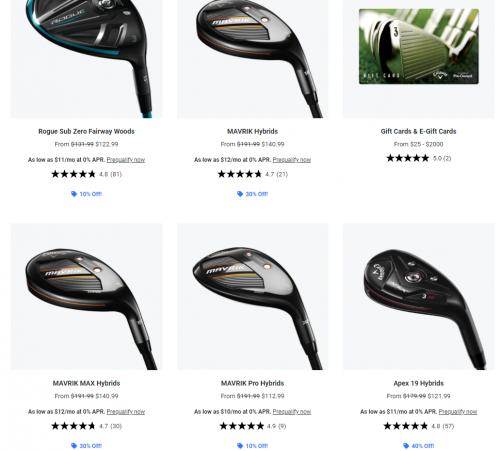Open the MAVRIK MAX Hybrids club image
Image resolution: width=500 pixels, height=451 pixels.
pyautogui.click(x=86, y=296)
